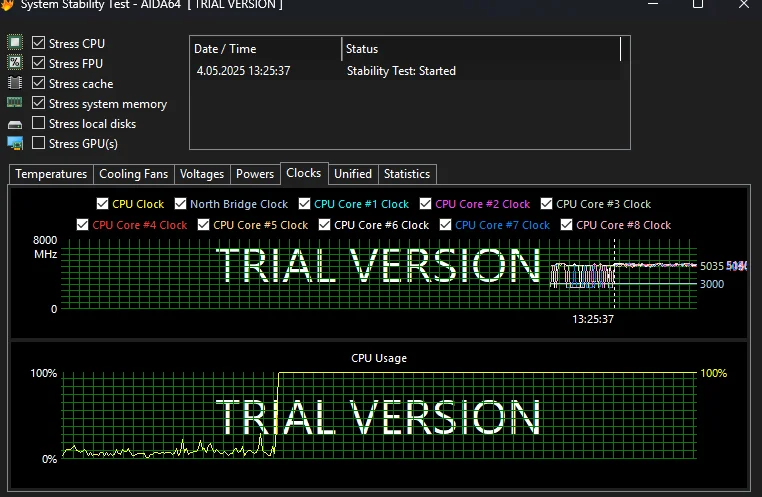The height and width of the screenshot is (497, 762).
Task: Click the Date / Time column header
Action: point(266,49)
